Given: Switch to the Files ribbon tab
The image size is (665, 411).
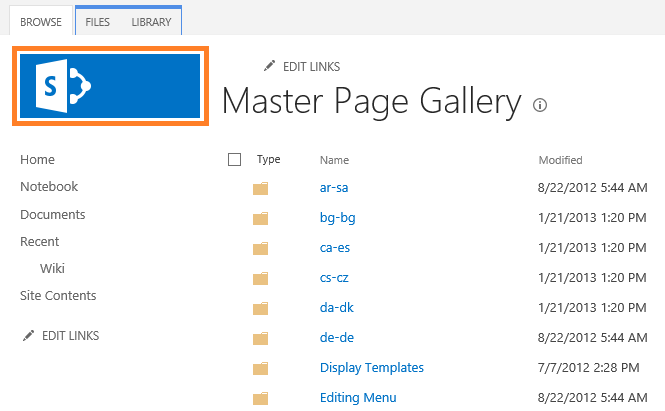Looking at the screenshot, I should point(98,21).
